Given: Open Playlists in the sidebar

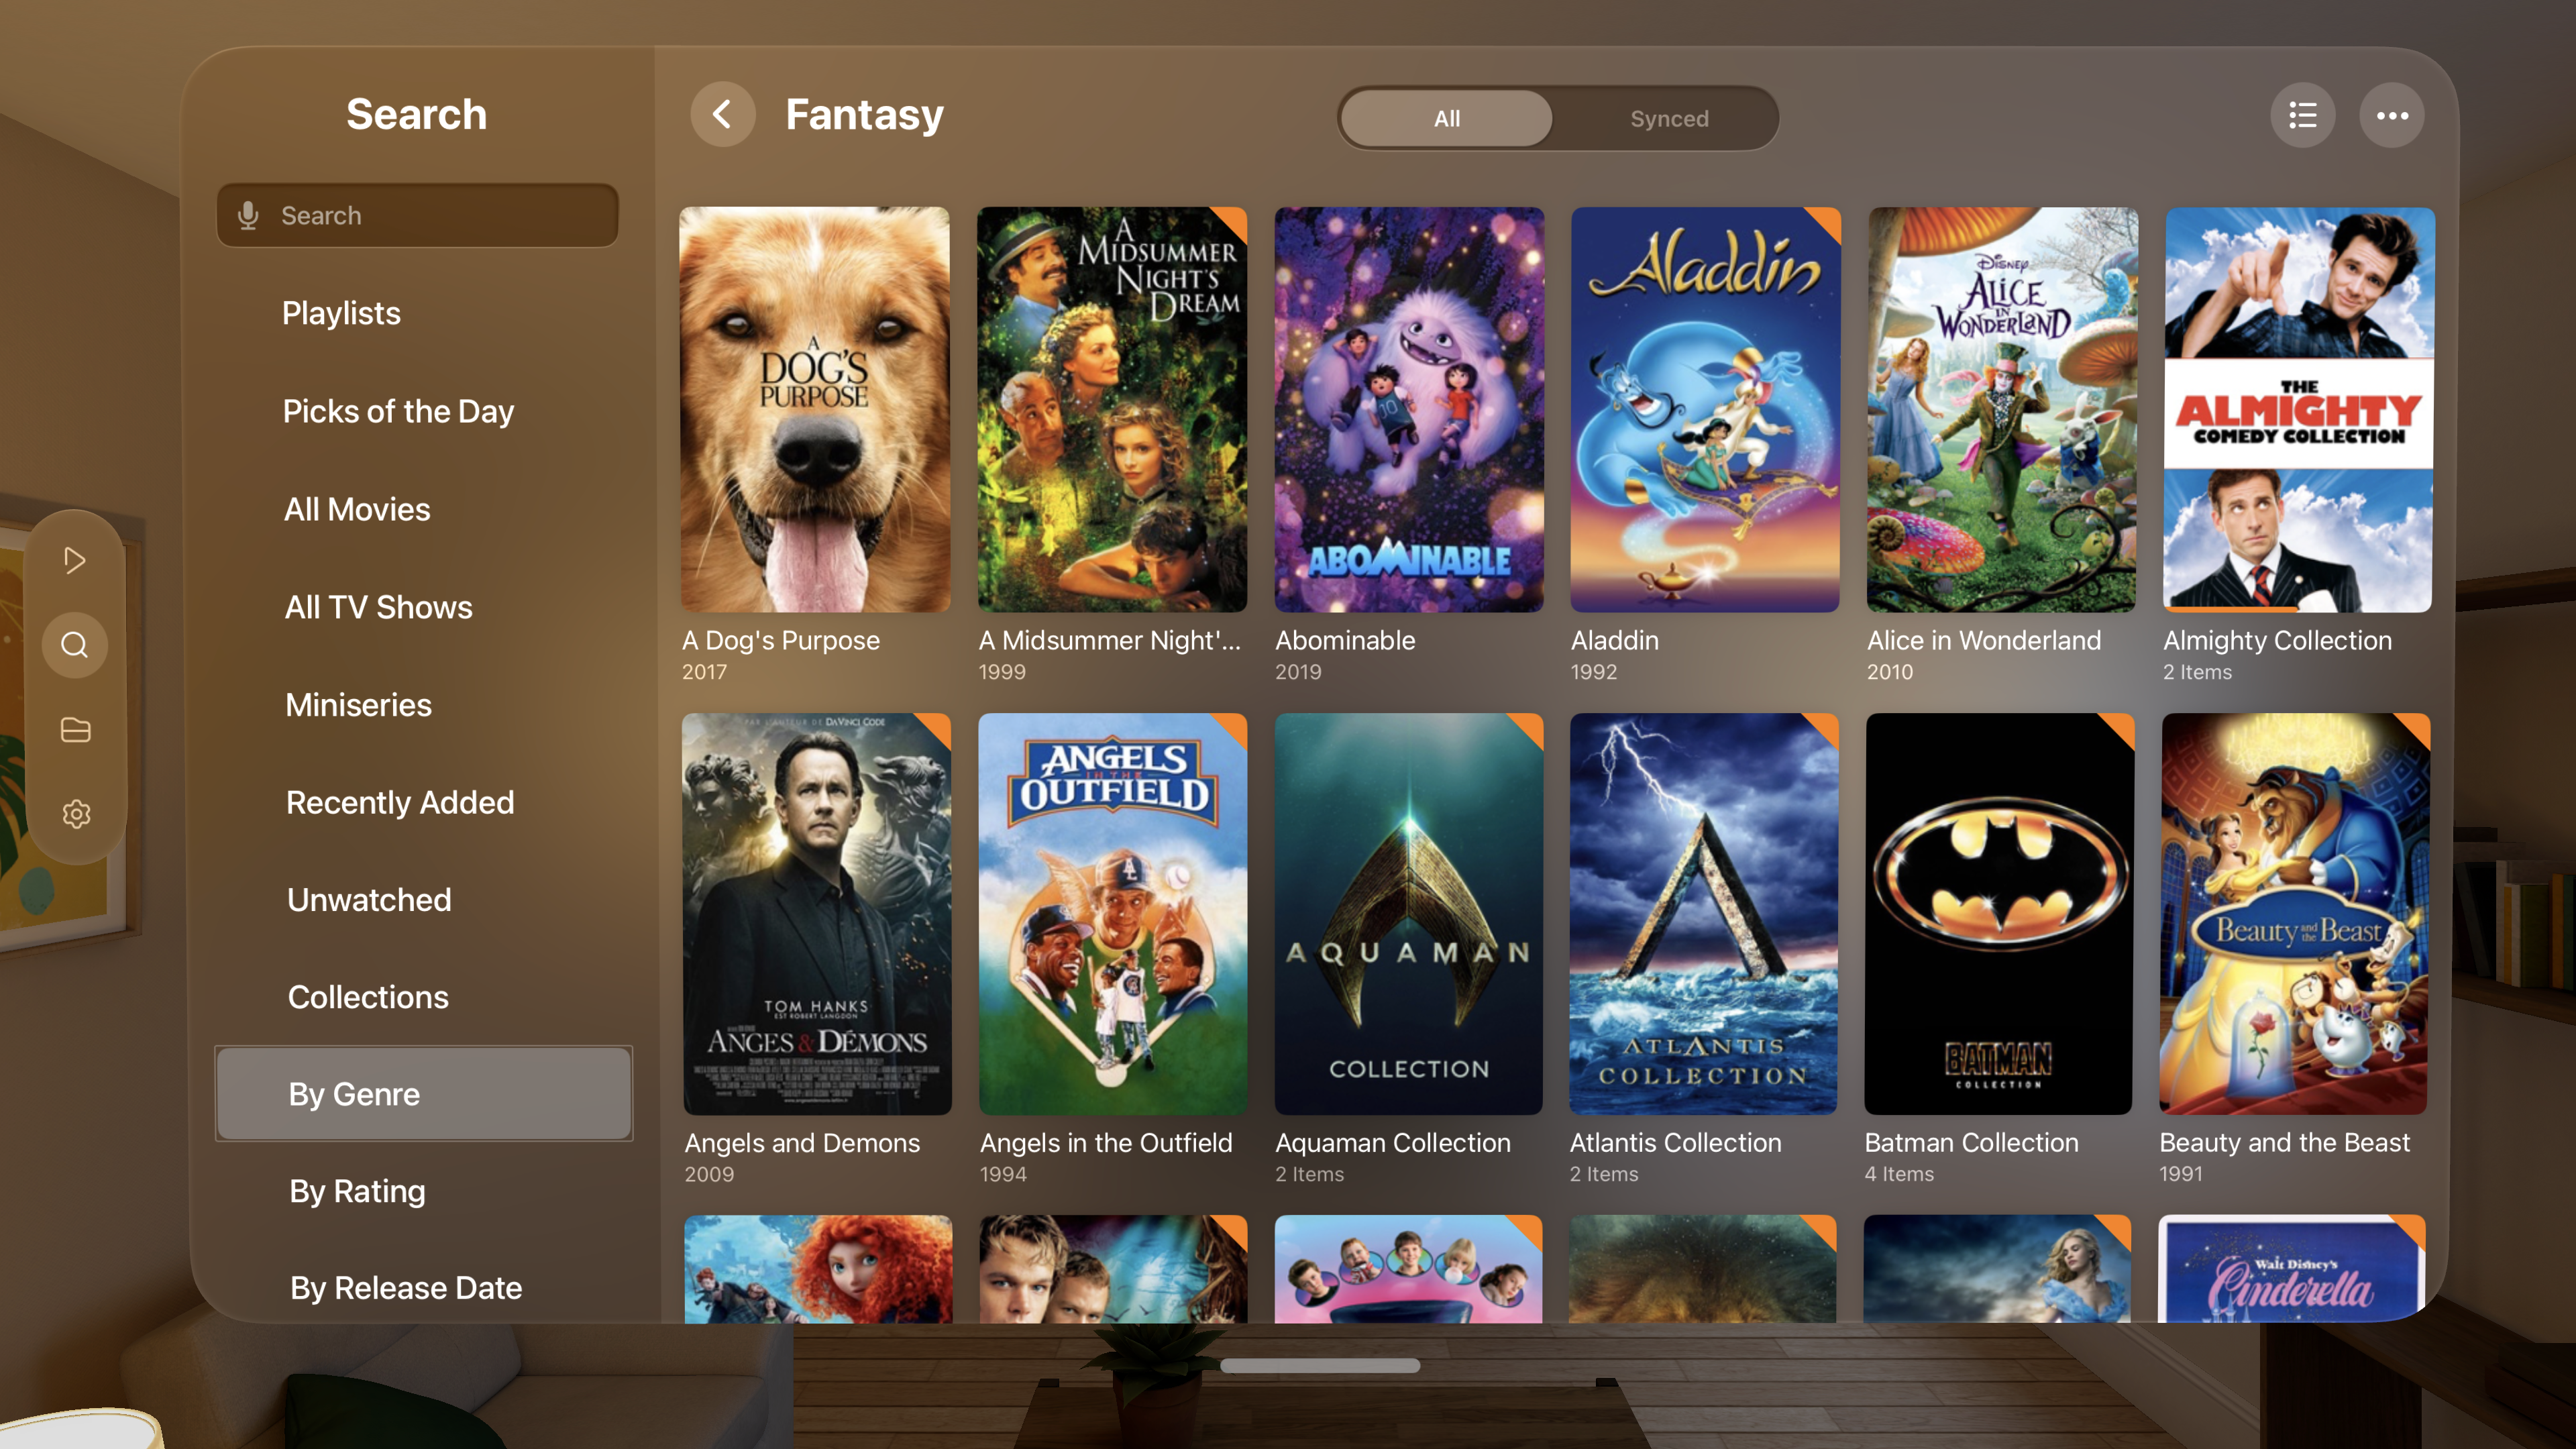Looking at the screenshot, I should pos(341,313).
